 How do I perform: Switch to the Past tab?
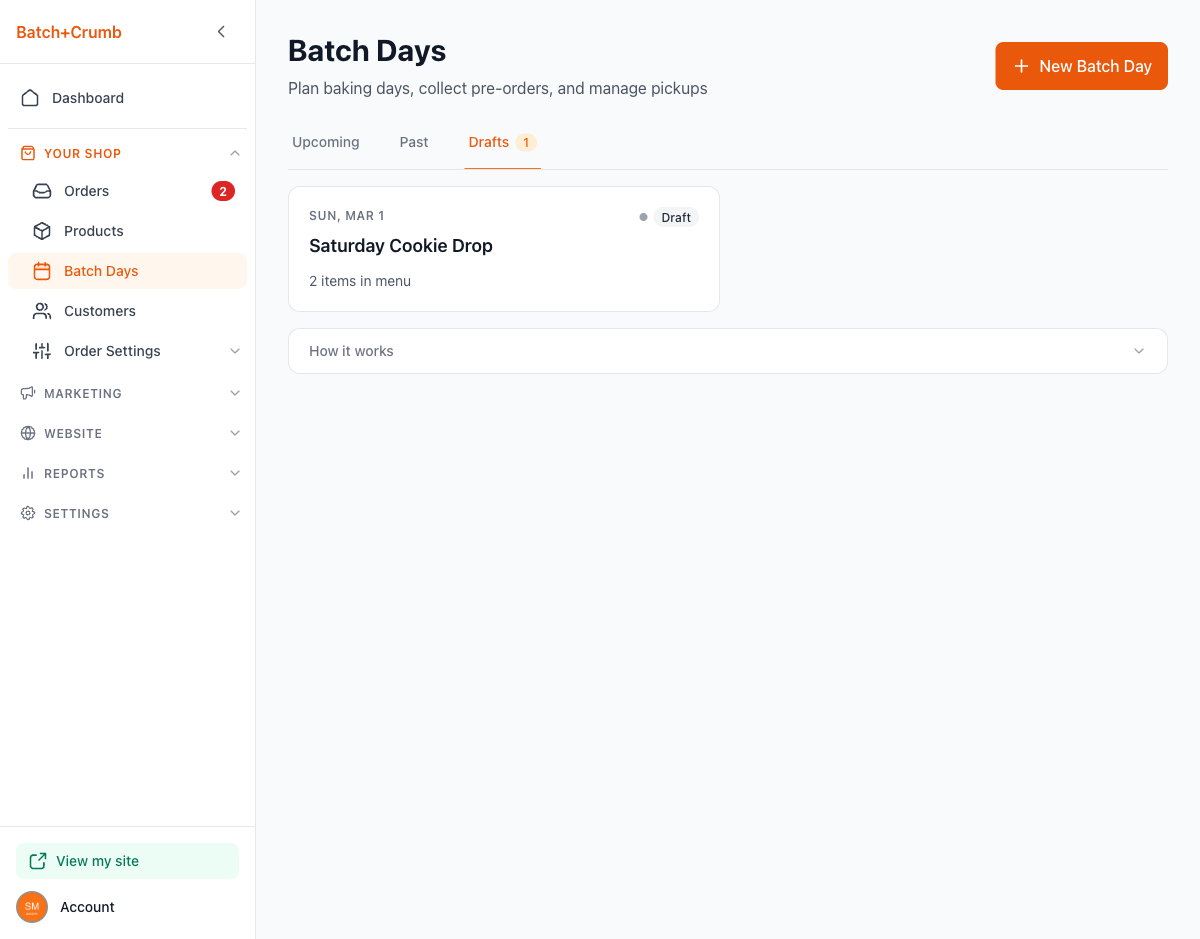[x=414, y=142]
